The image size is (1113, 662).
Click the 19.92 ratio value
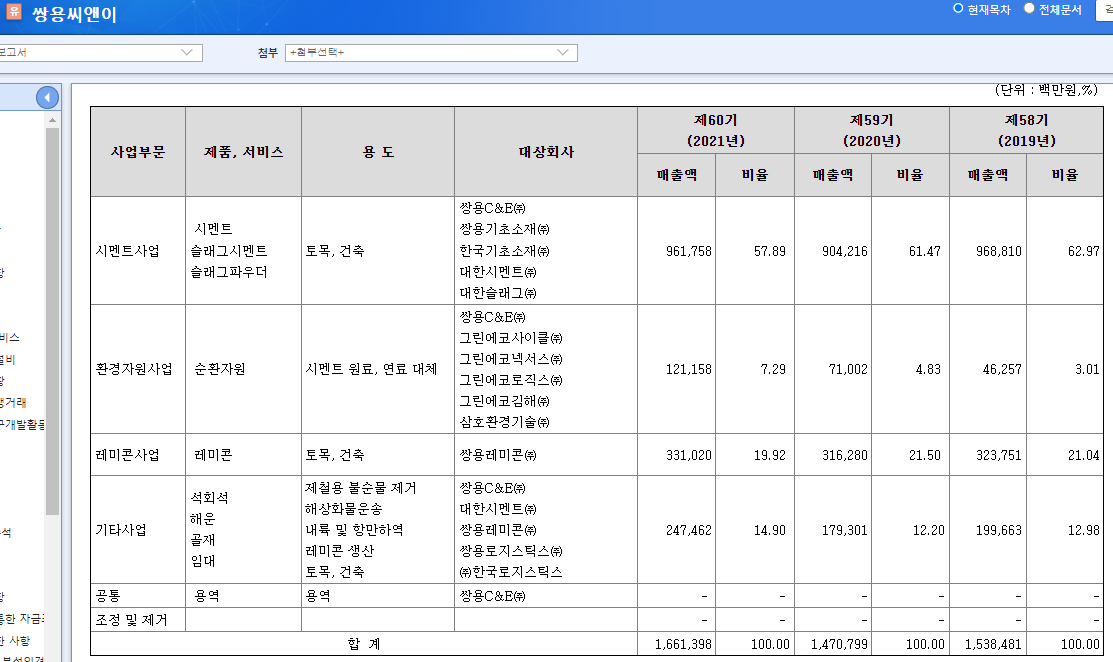[x=769, y=455]
